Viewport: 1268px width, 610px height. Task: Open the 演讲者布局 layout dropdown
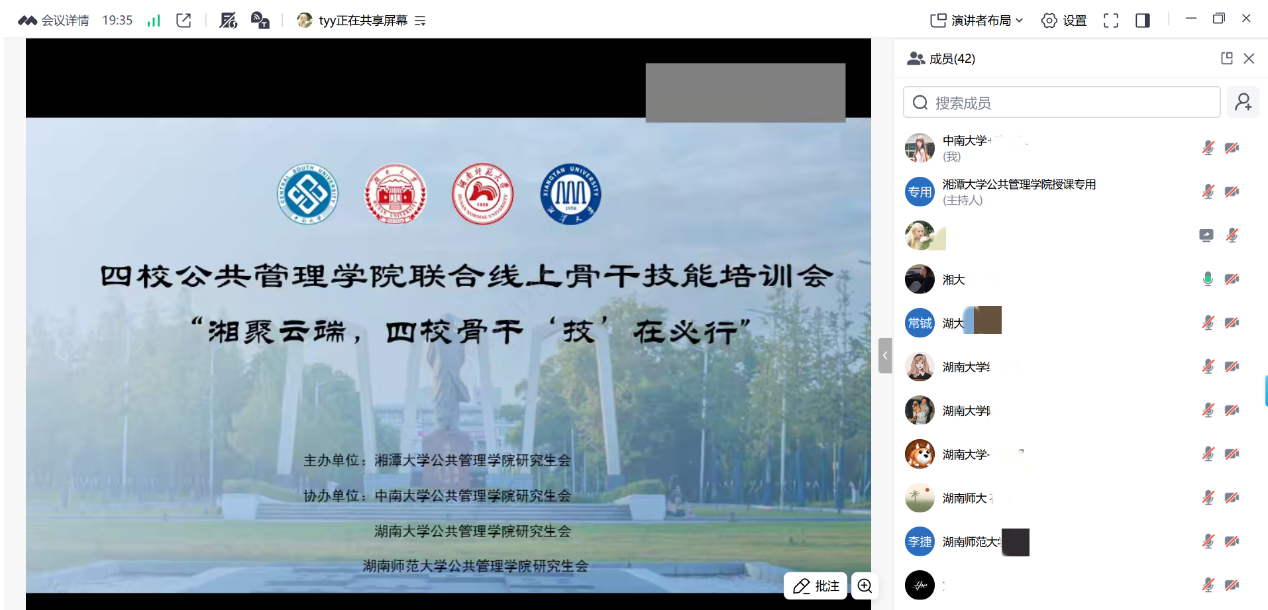click(x=977, y=20)
